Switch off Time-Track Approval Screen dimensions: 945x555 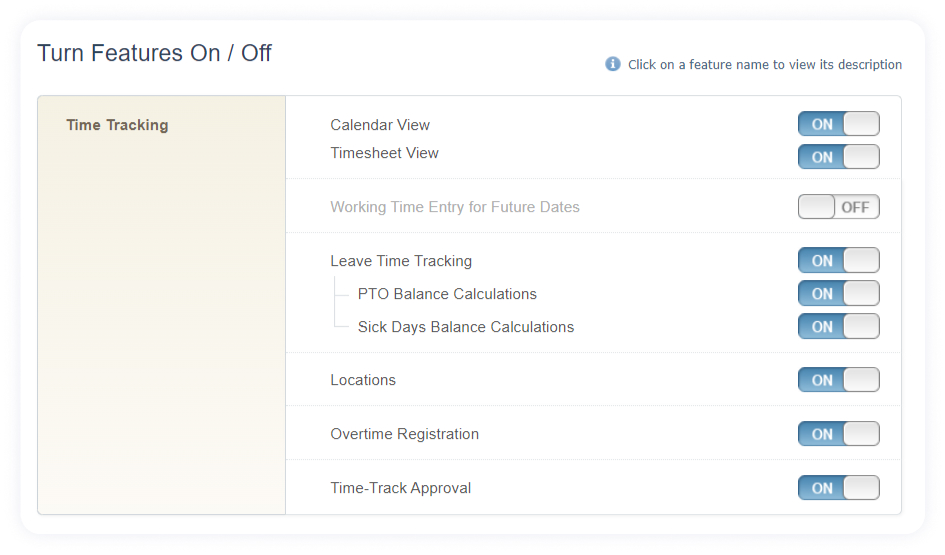click(x=838, y=488)
